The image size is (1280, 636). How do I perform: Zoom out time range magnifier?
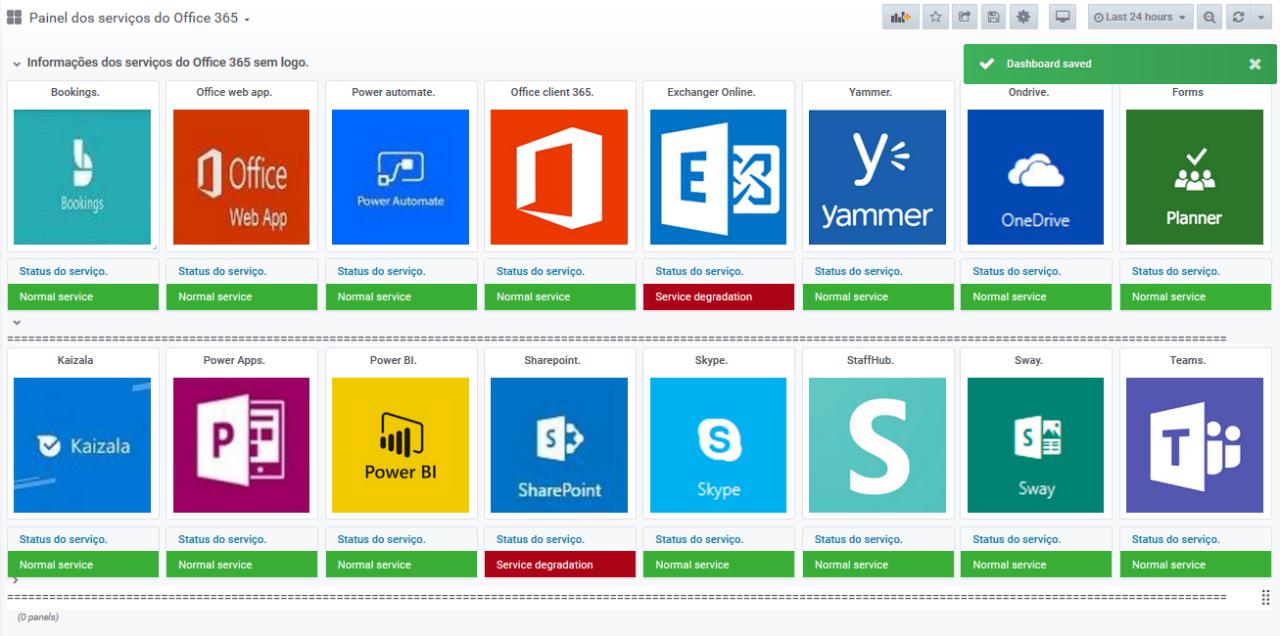[1210, 17]
